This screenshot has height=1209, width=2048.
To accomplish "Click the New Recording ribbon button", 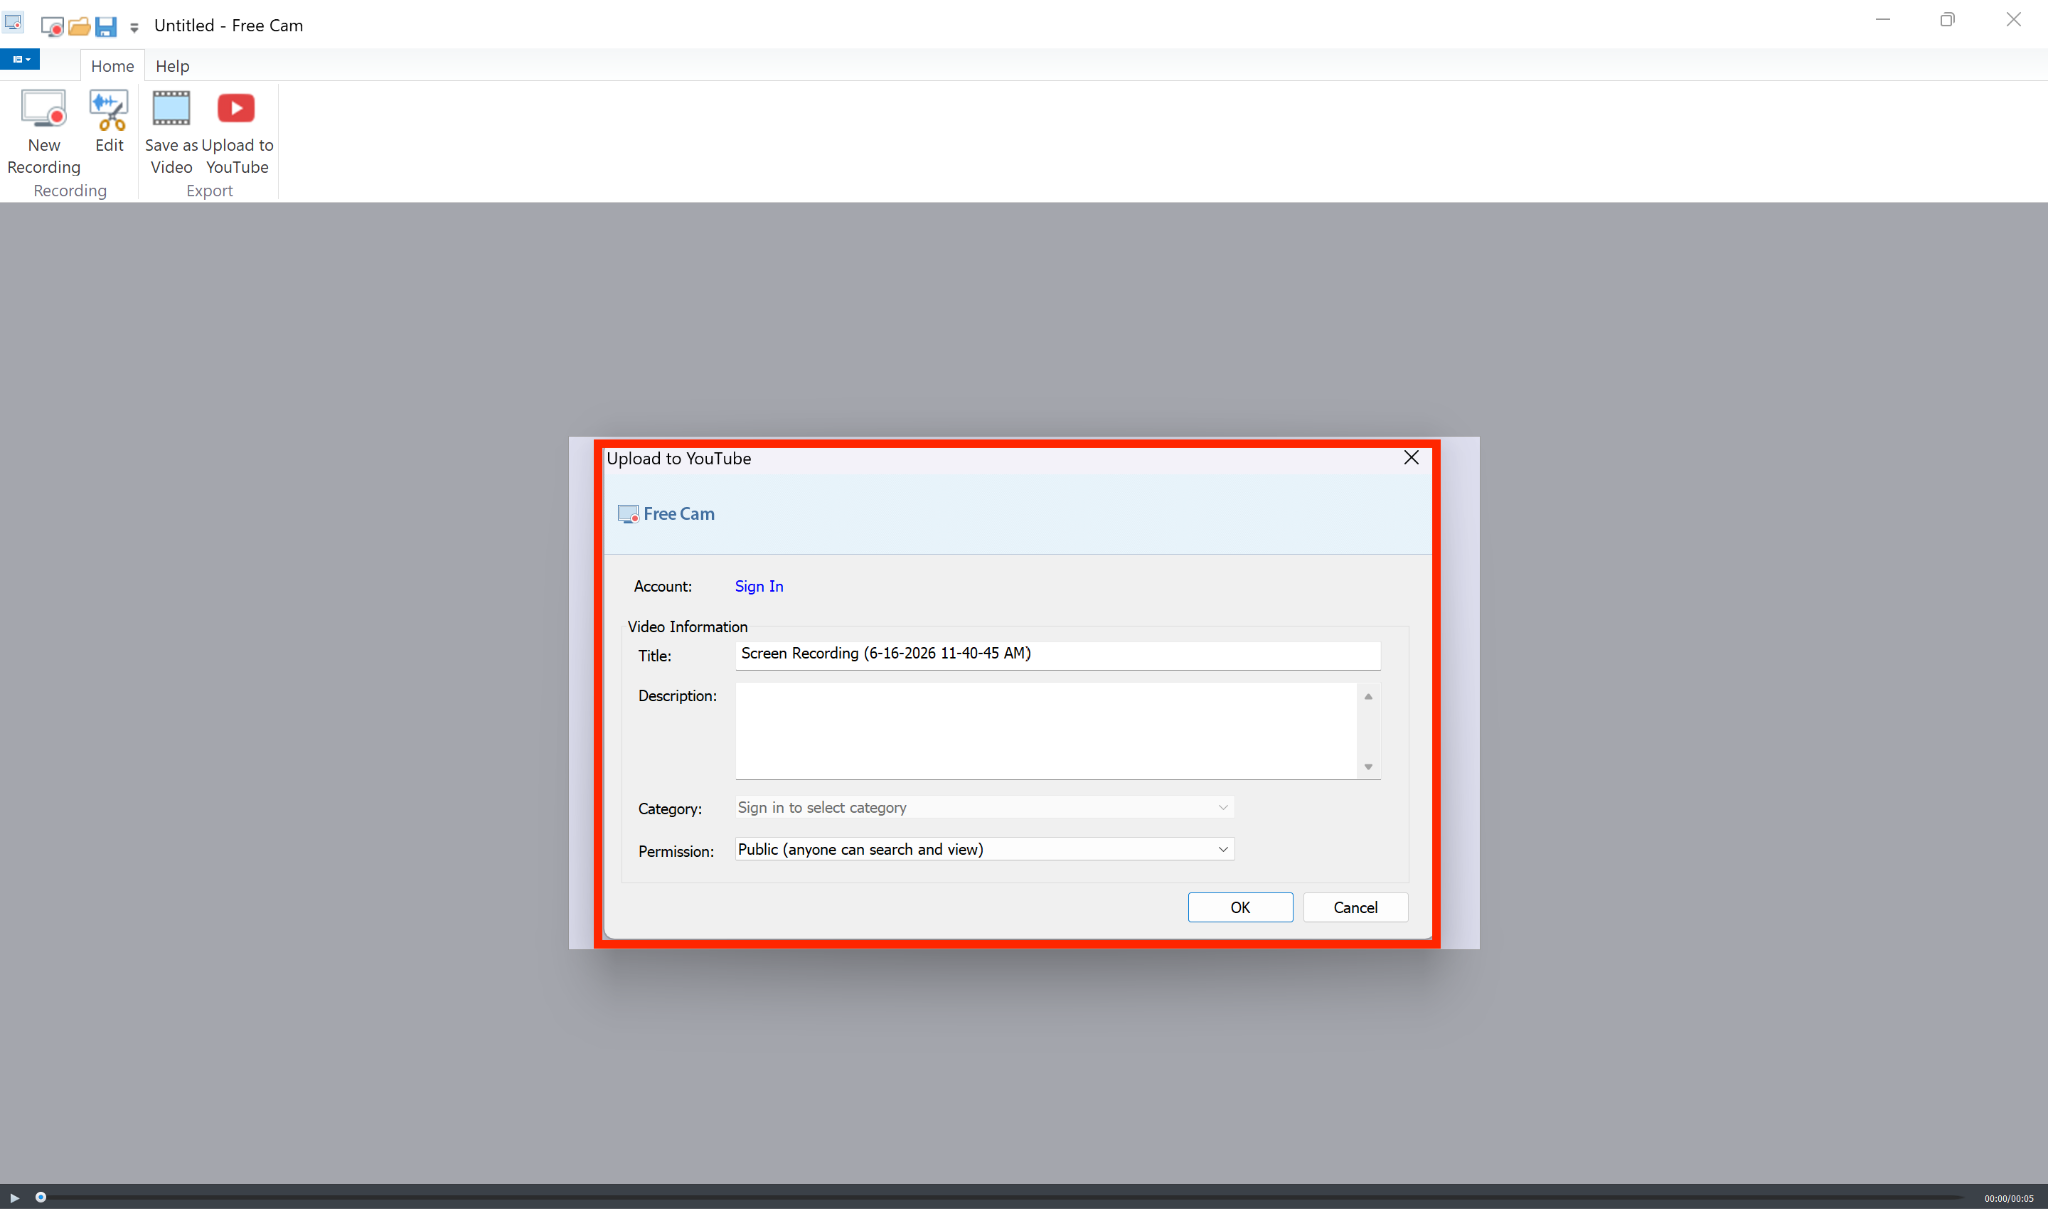I will pos(44,132).
